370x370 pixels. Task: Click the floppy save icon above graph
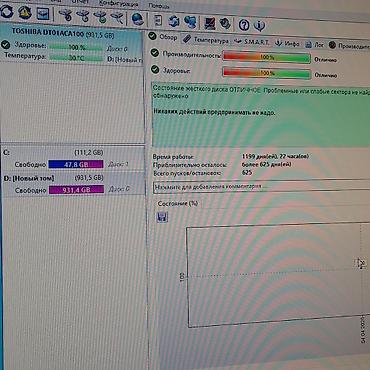click(162, 217)
